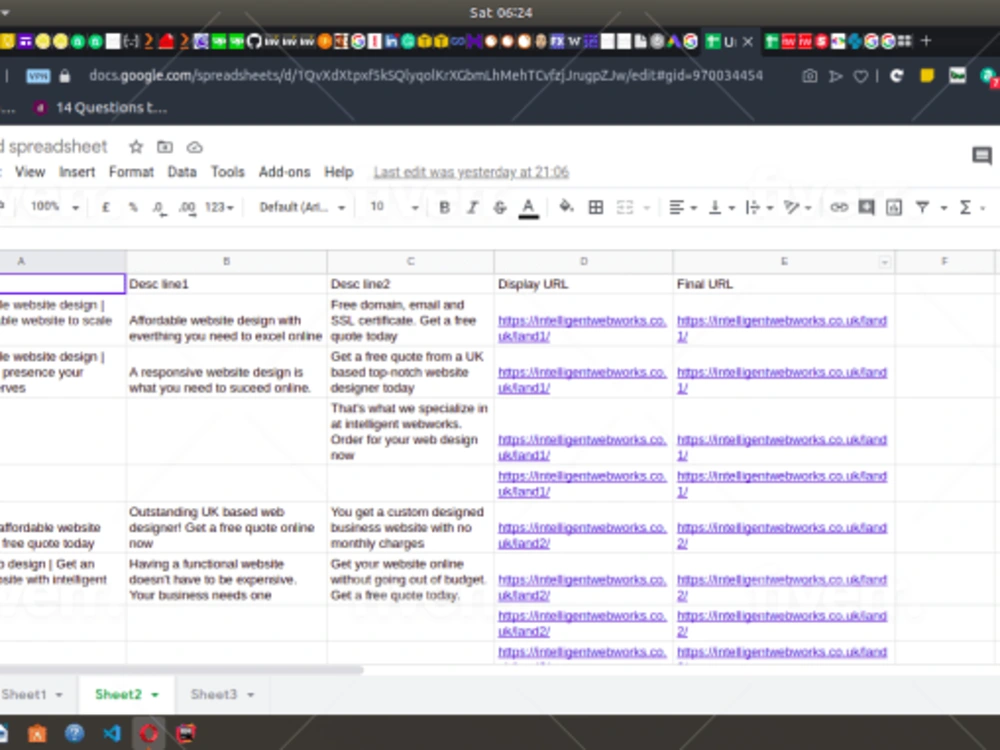Open the Add-ons menu
This screenshot has height=750, width=1000.
(284, 172)
